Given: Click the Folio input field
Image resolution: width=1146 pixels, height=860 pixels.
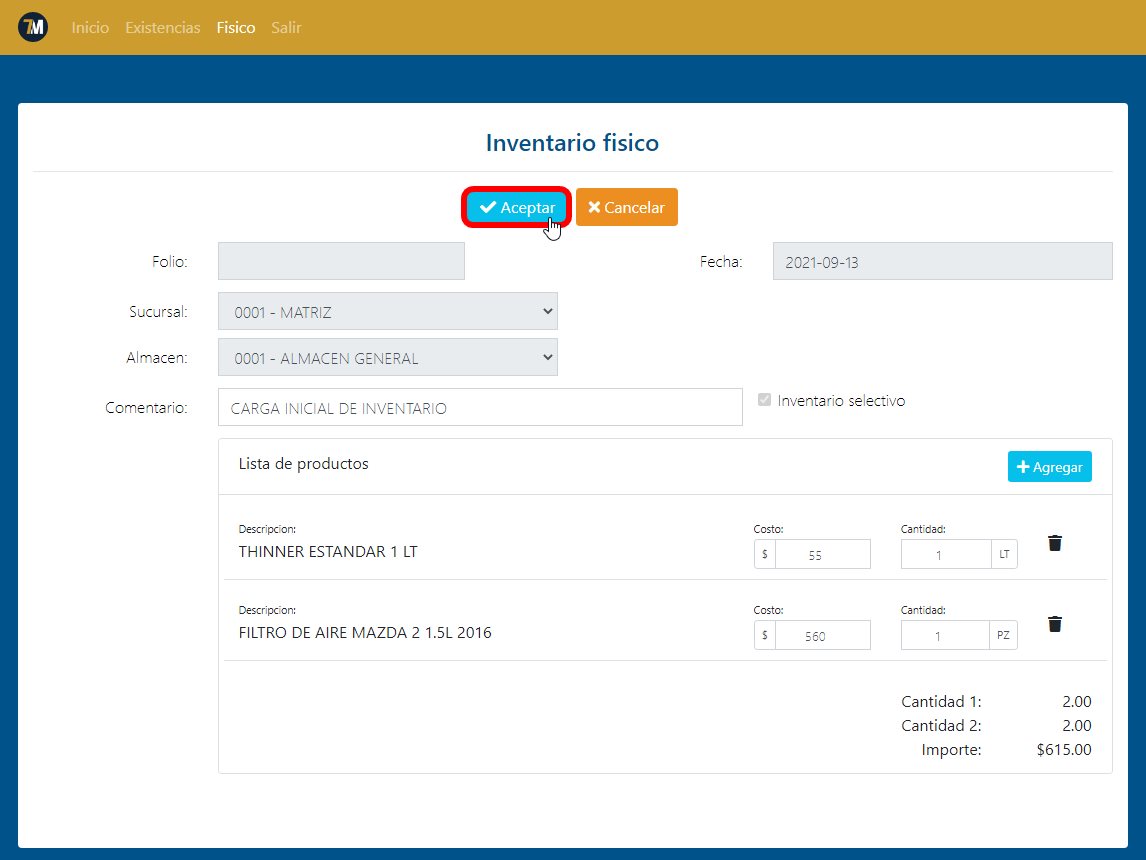Looking at the screenshot, I should pos(341,261).
